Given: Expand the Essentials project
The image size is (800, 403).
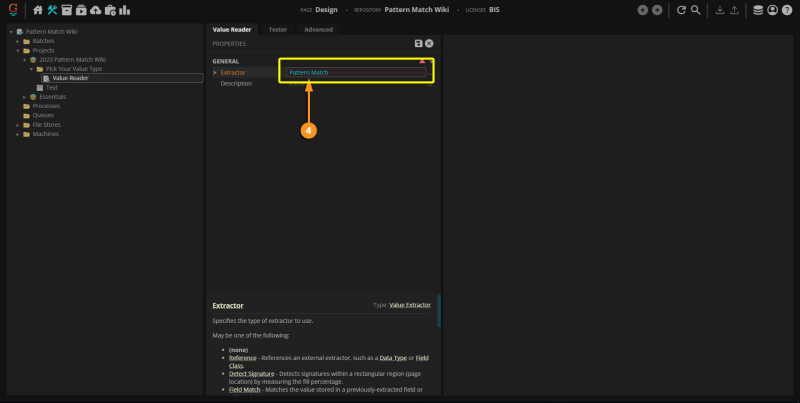Looking at the screenshot, I should (x=24, y=96).
